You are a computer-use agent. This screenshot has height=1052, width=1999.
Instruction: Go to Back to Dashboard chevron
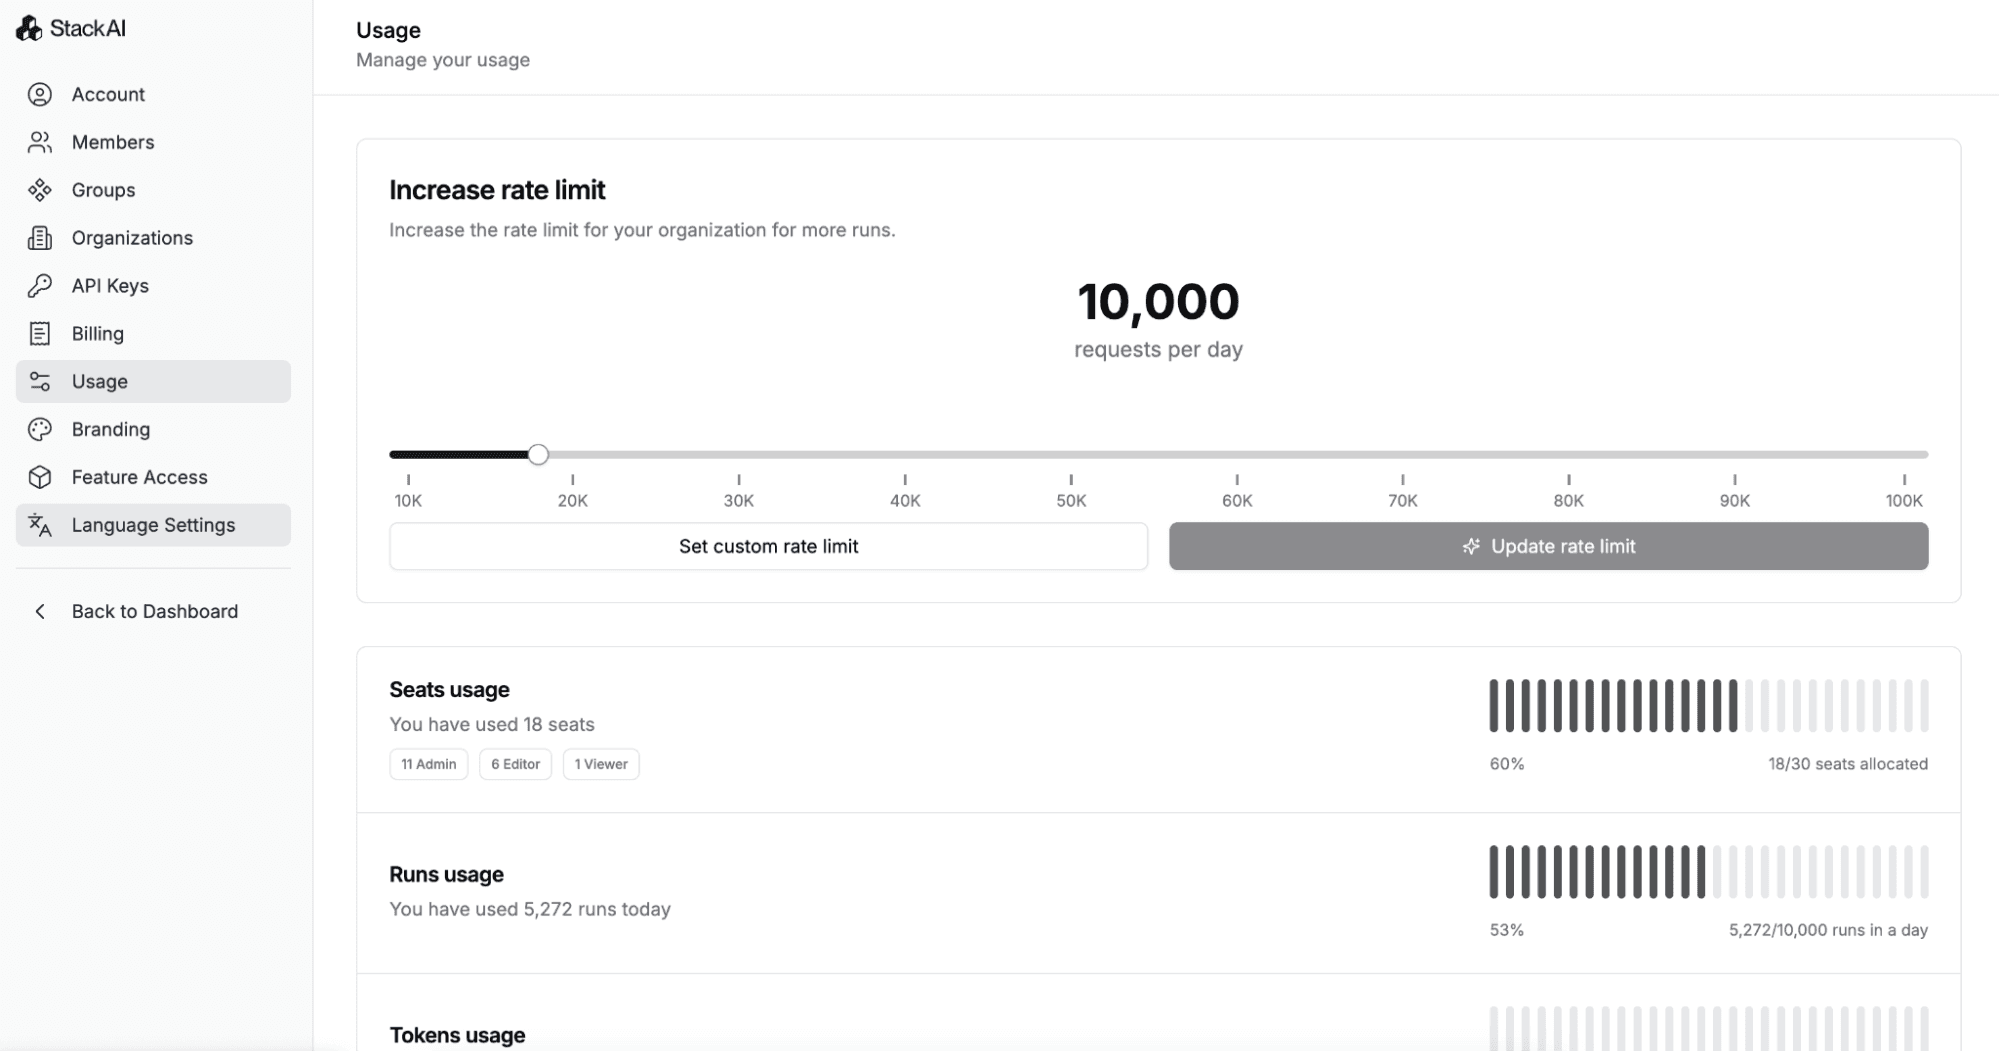(40, 612)
